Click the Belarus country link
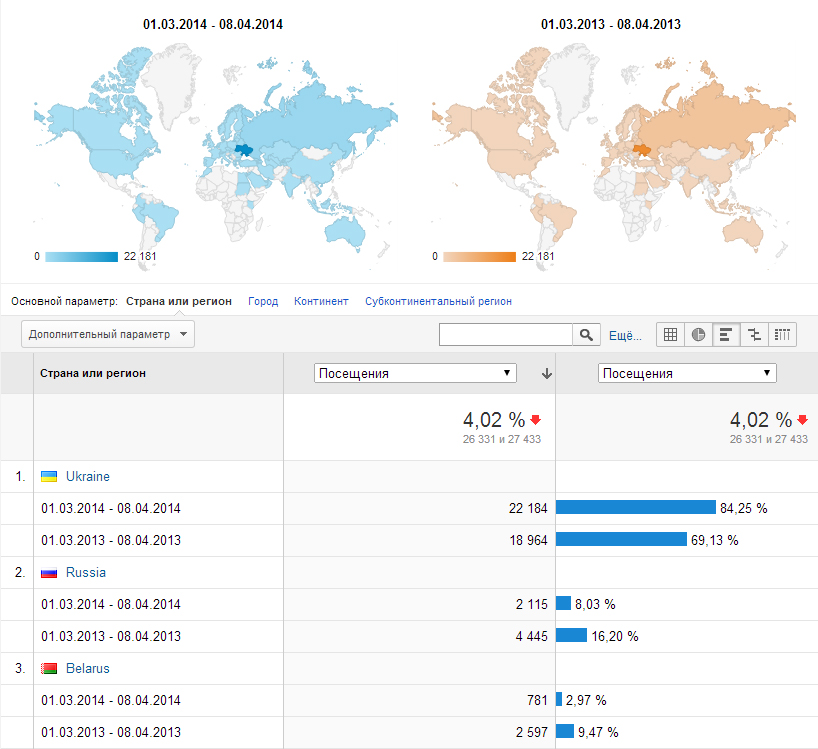The image size is (818, 749). tap(88, 668)
